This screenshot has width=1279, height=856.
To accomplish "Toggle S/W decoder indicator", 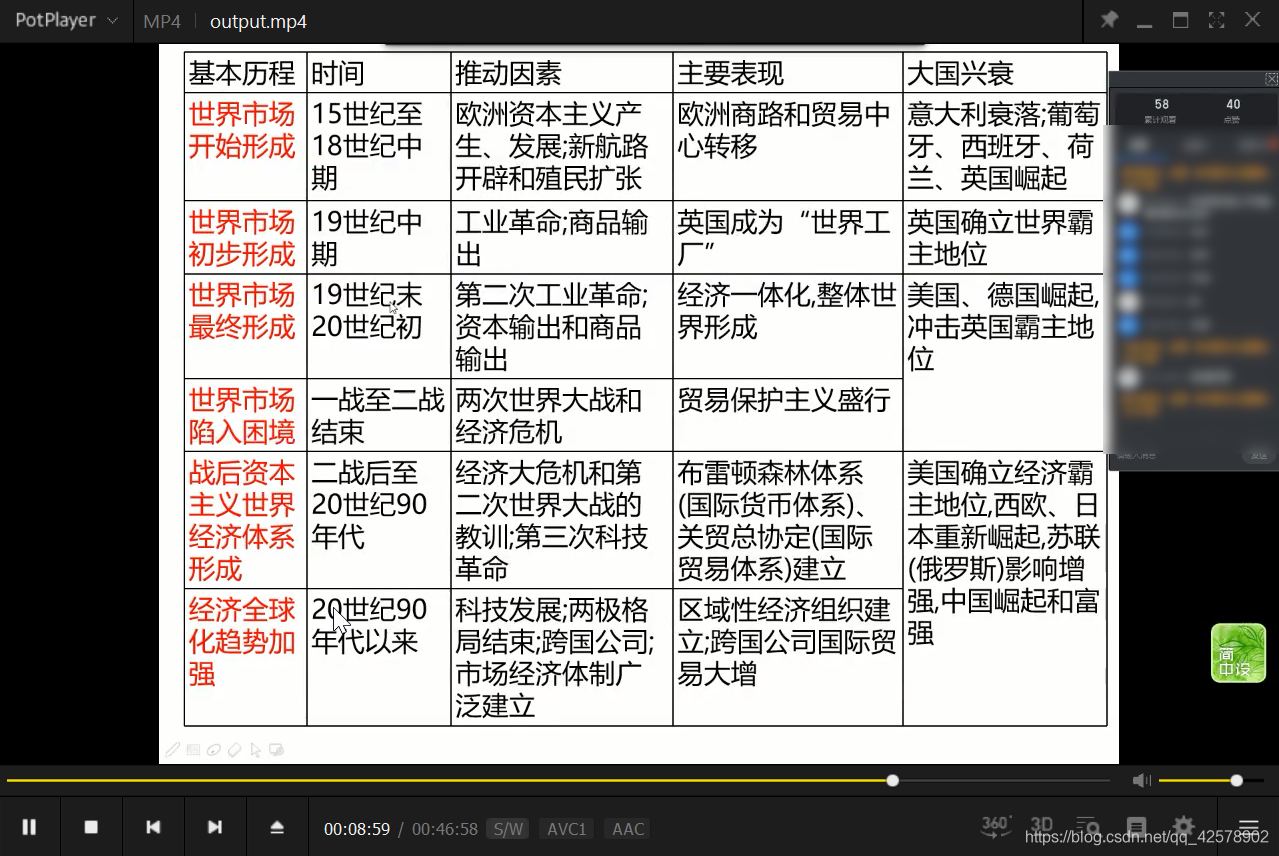I will click(508, 829).
